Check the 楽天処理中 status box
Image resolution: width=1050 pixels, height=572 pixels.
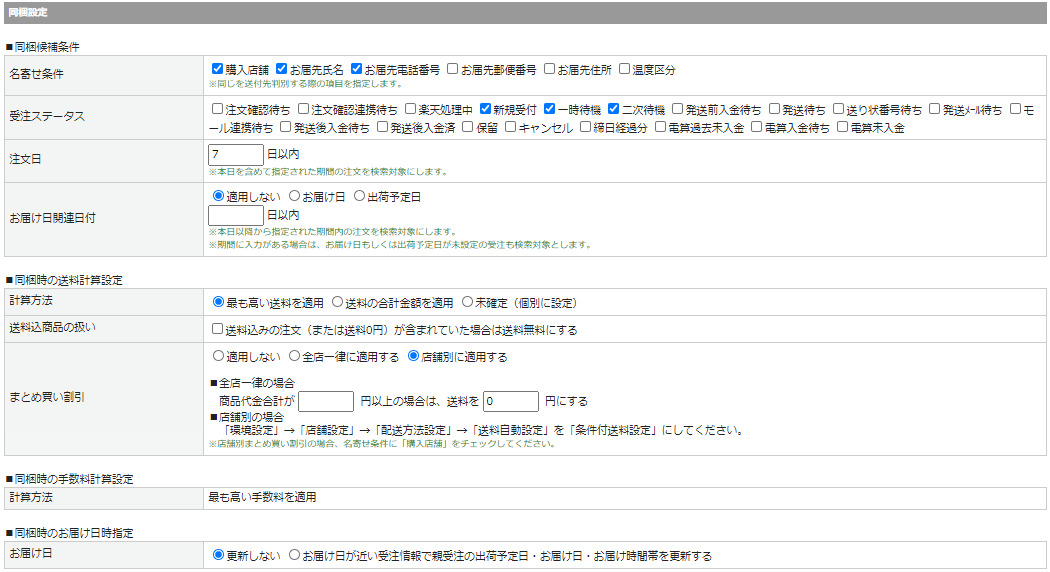pyautogui.click(x=410, y=109)
